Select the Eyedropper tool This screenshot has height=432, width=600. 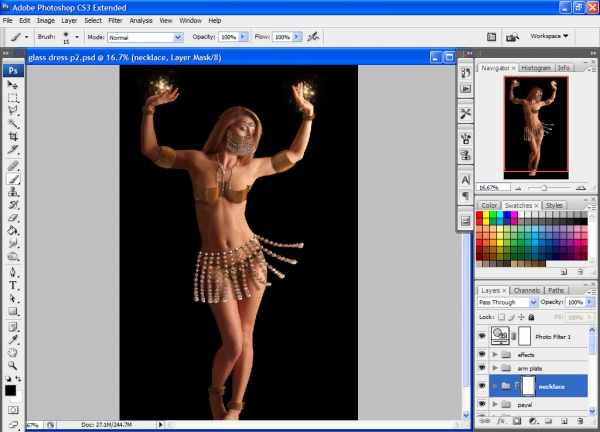[x=13, y=340]
